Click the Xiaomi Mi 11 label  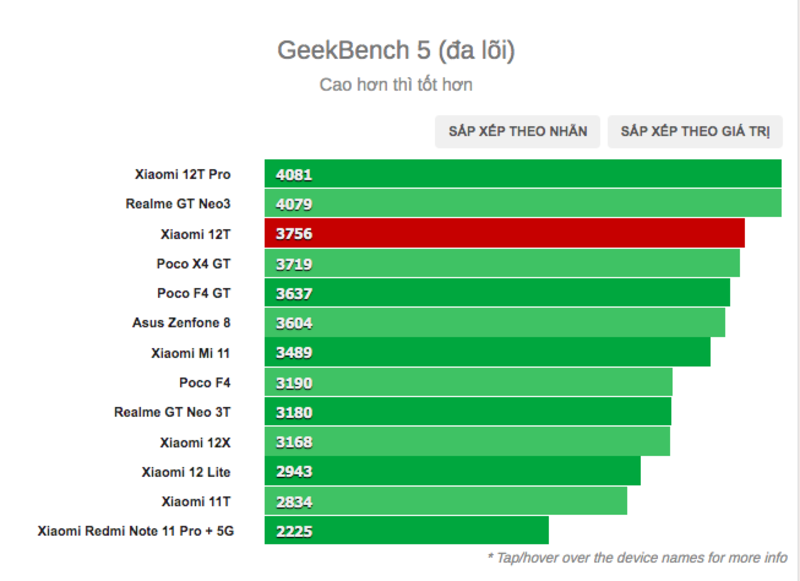[x=191, y=353]
